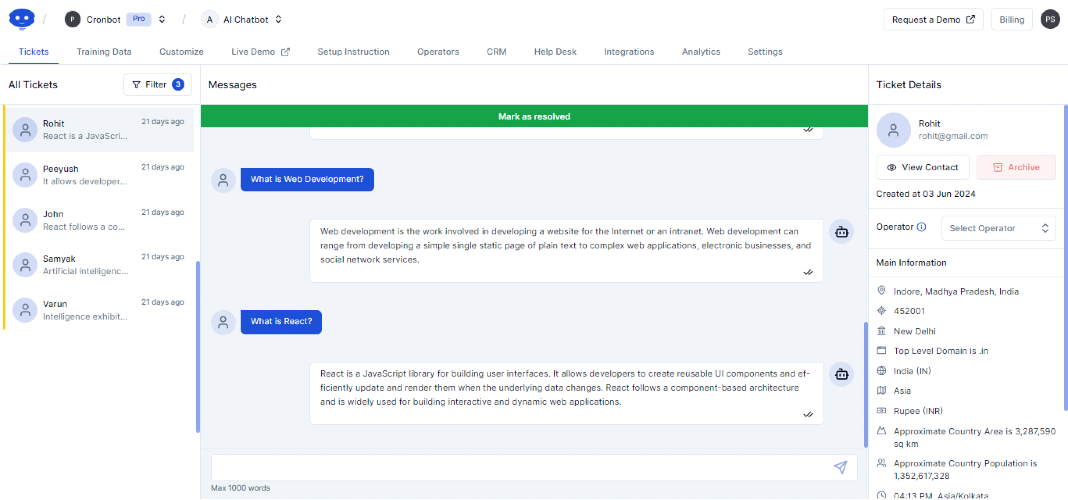Click bot icon beside React answer
This screenshot has height=500, width=1068.
coord(842,374)
